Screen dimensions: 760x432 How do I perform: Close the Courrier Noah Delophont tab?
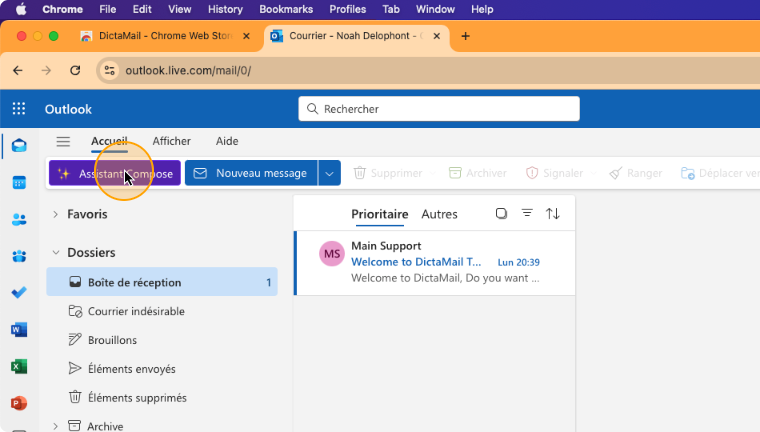click(437, 36)
